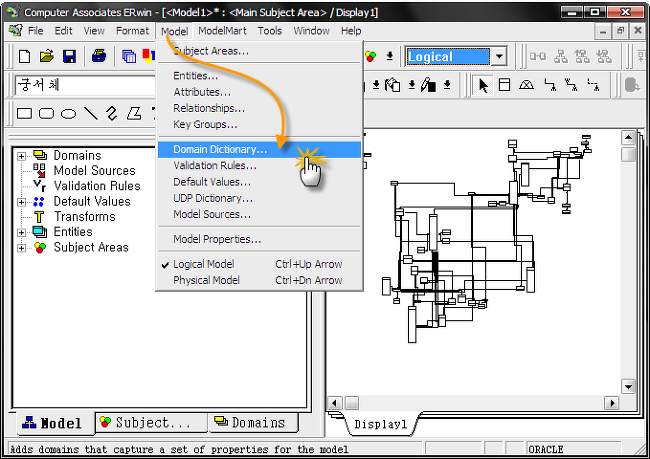Select the Display1 diagram tab
Screen dimensions: 650x459
click(x=381, y=424)
